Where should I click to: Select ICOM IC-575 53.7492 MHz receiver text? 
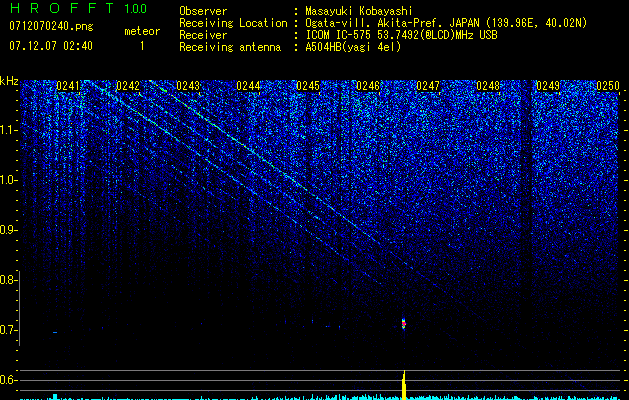[401, 35]
